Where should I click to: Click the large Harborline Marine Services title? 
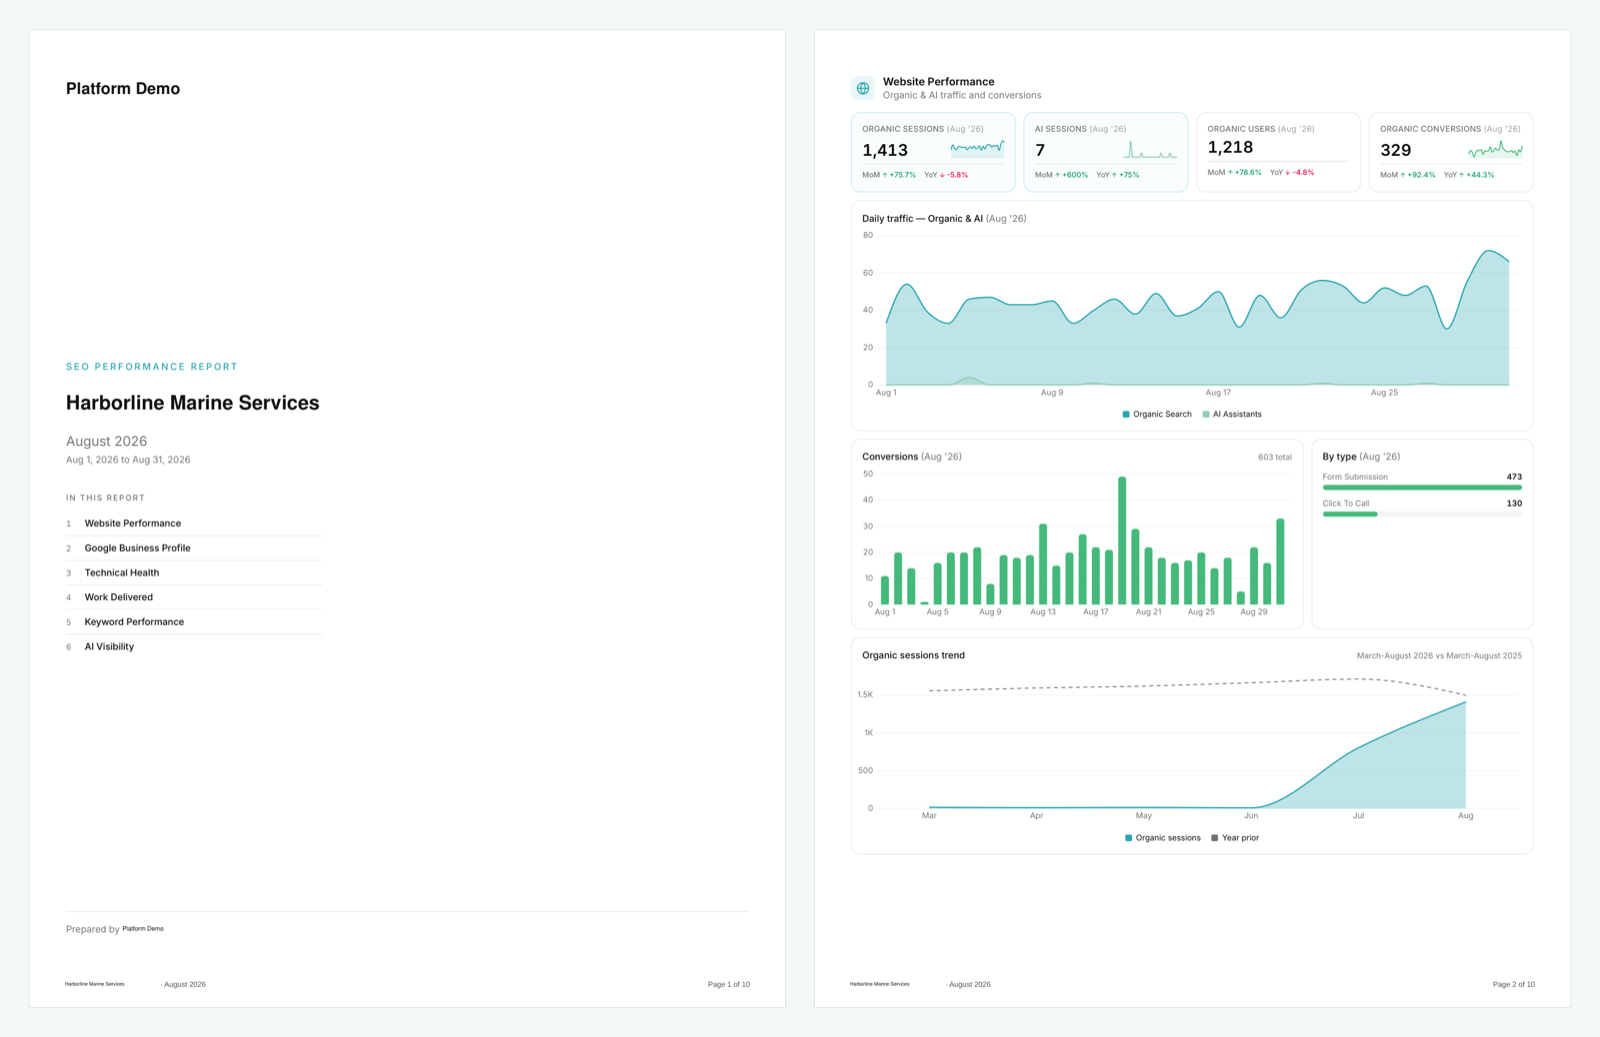tap(193, 403)
